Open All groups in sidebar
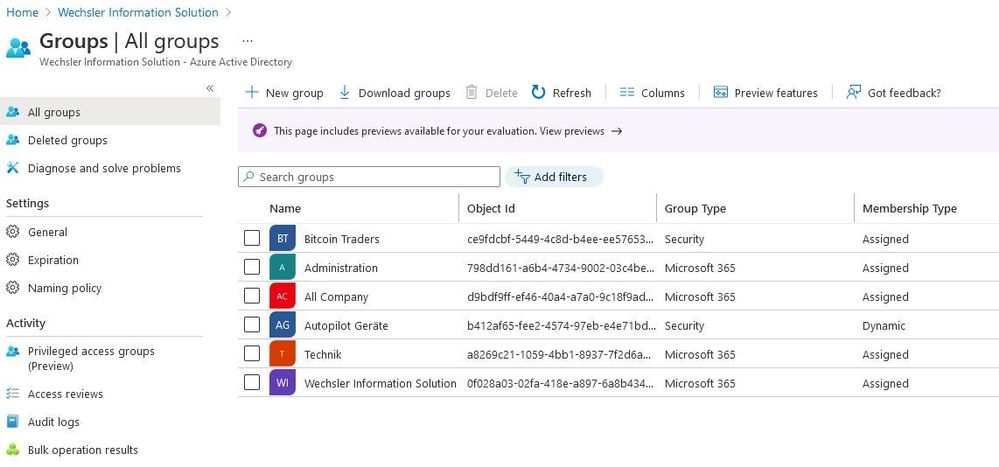This screenshot has height=467, width=999. 110,112
